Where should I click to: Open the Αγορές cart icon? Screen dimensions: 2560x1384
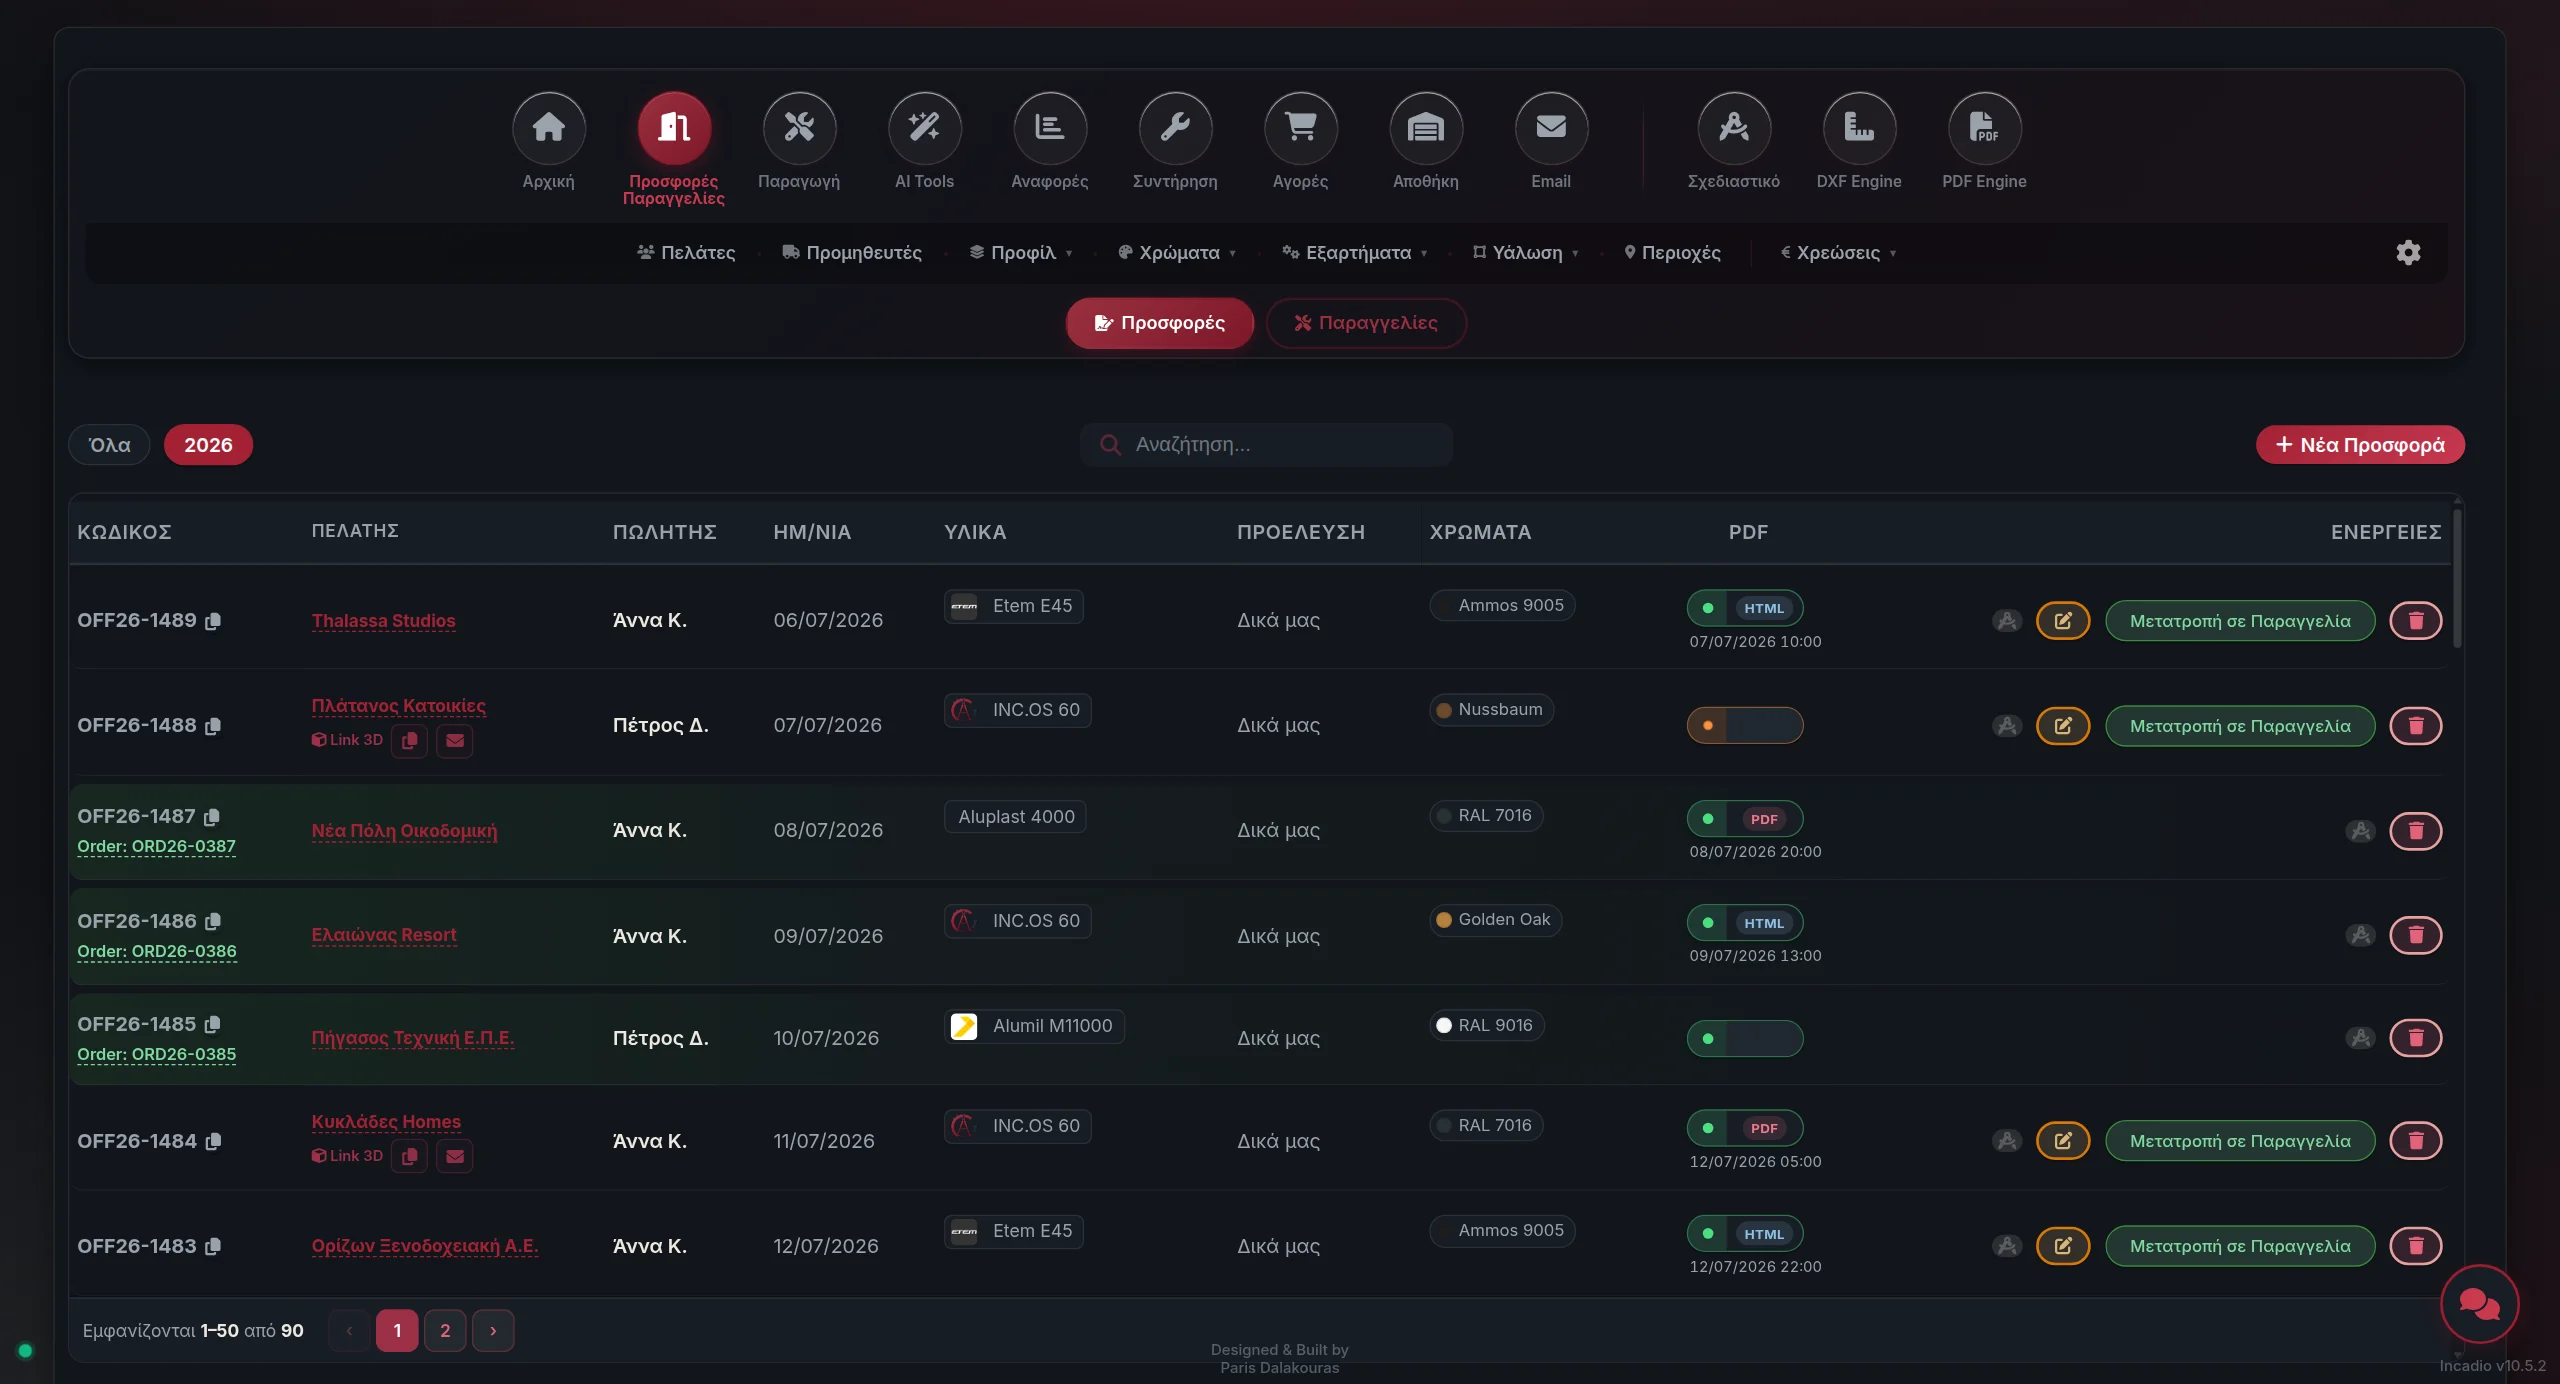[1300, 128]
